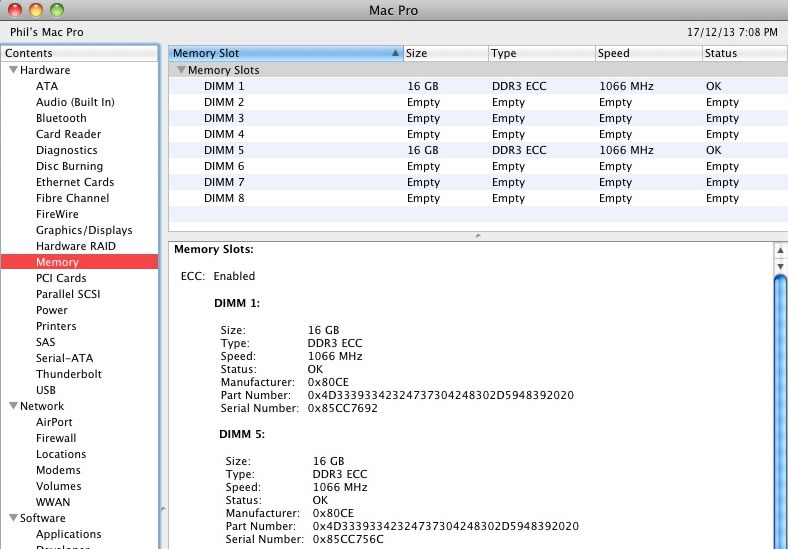Select Fibre Channel entry

72,198
